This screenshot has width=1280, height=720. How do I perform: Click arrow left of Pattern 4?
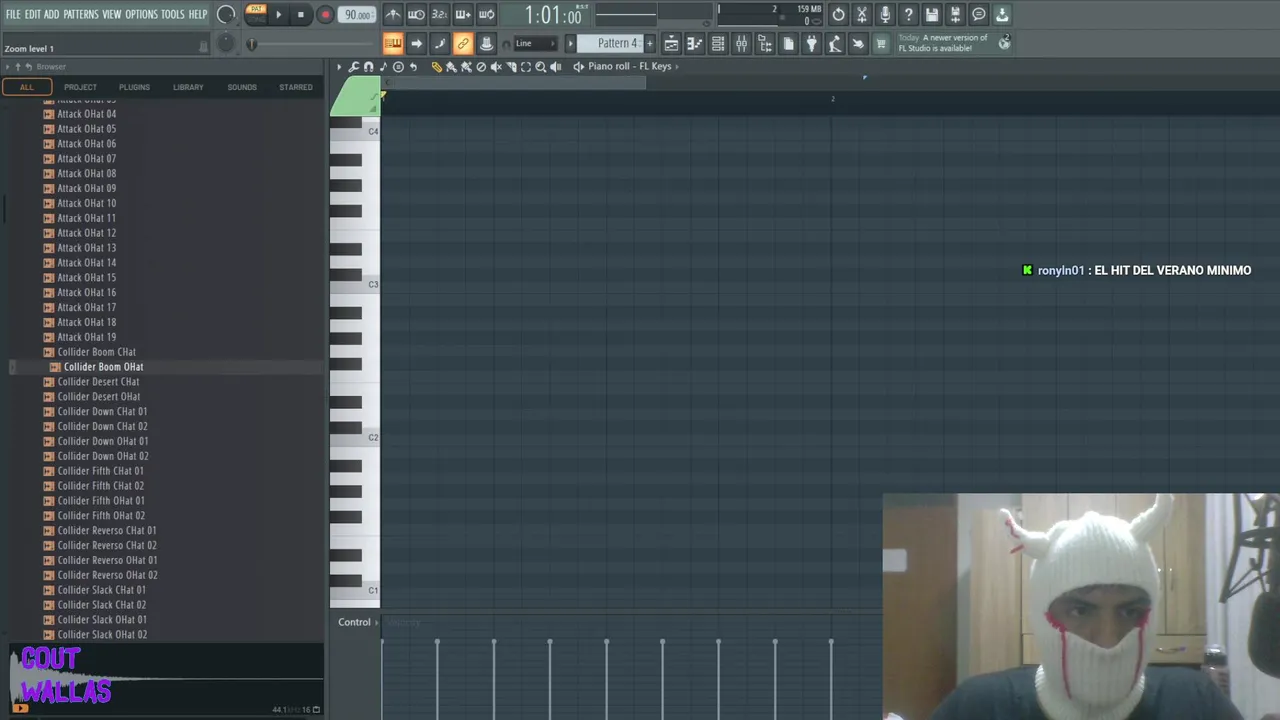click(571, 43)
